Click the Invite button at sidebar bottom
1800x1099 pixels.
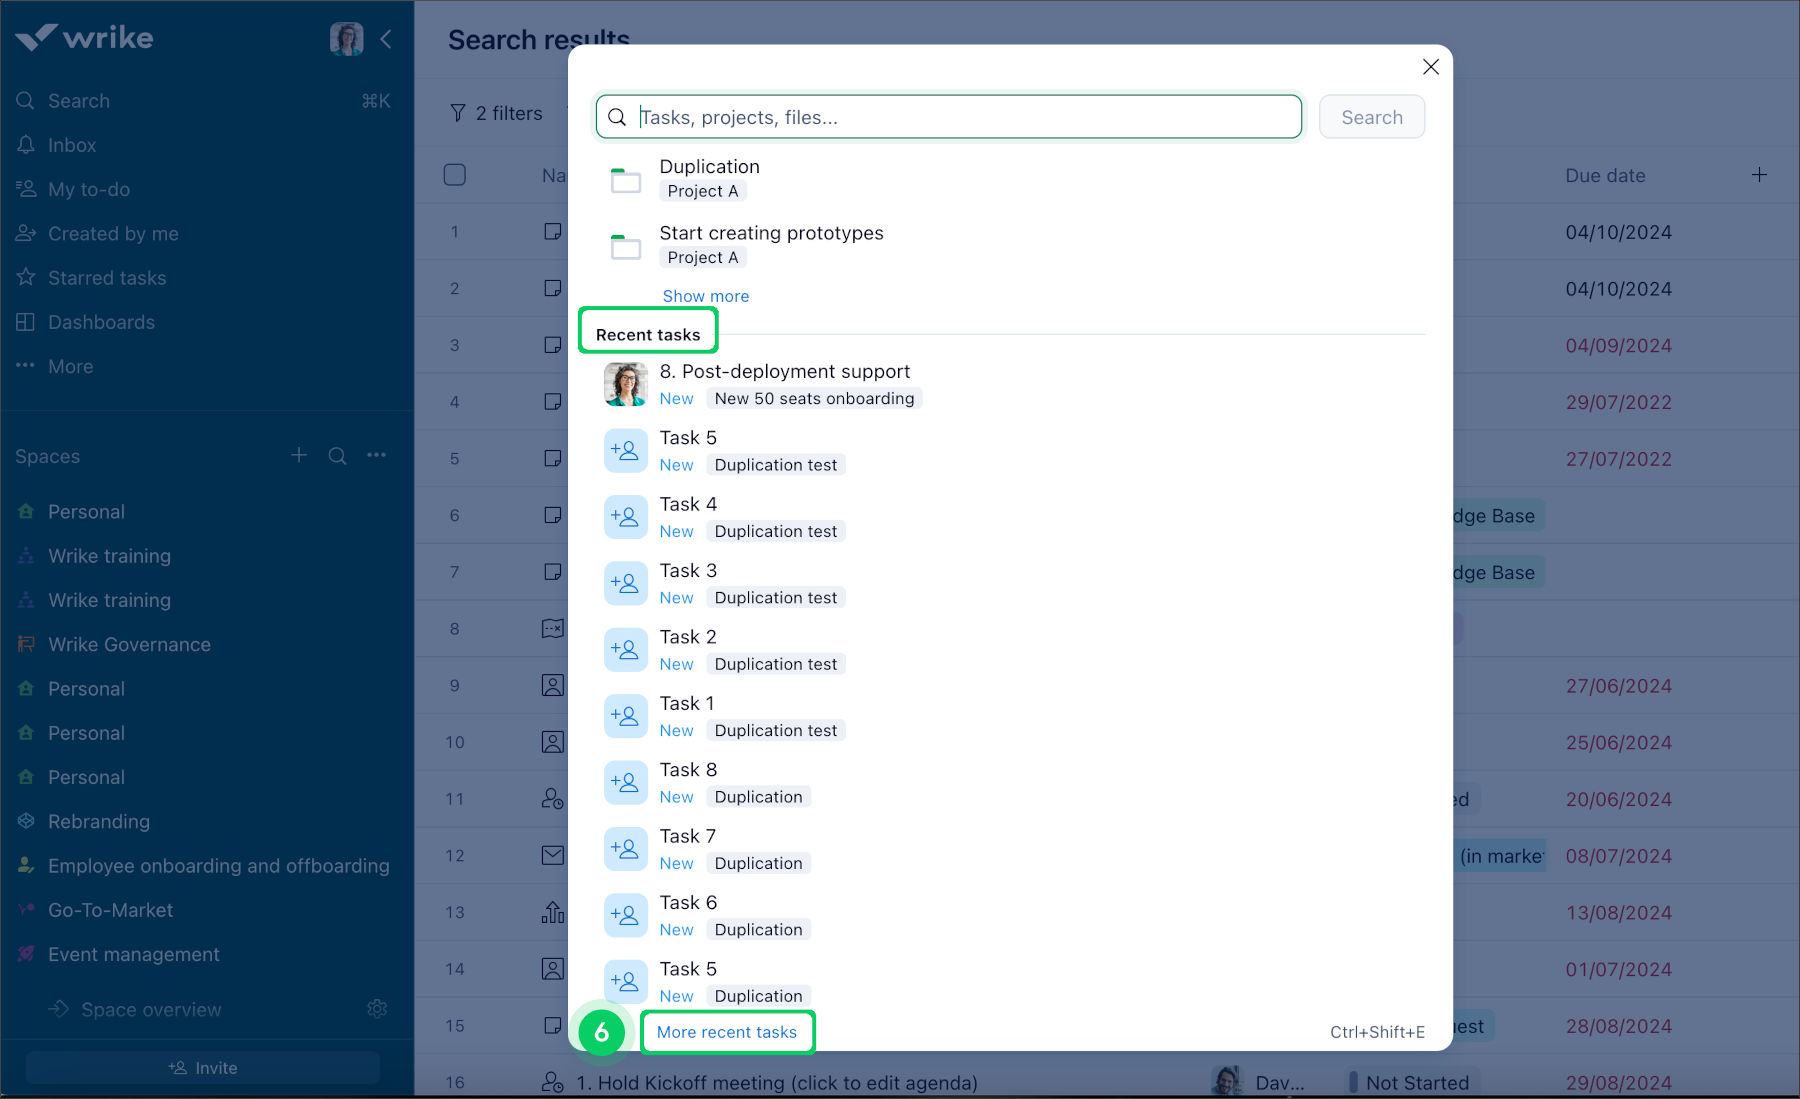pos(203,1068)
